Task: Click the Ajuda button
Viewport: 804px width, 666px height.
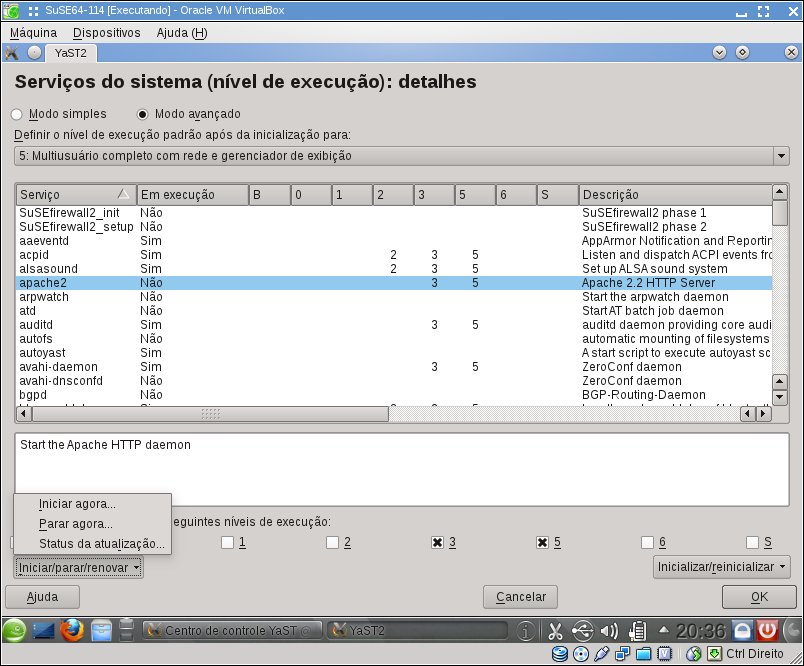Action: (43, 597)
